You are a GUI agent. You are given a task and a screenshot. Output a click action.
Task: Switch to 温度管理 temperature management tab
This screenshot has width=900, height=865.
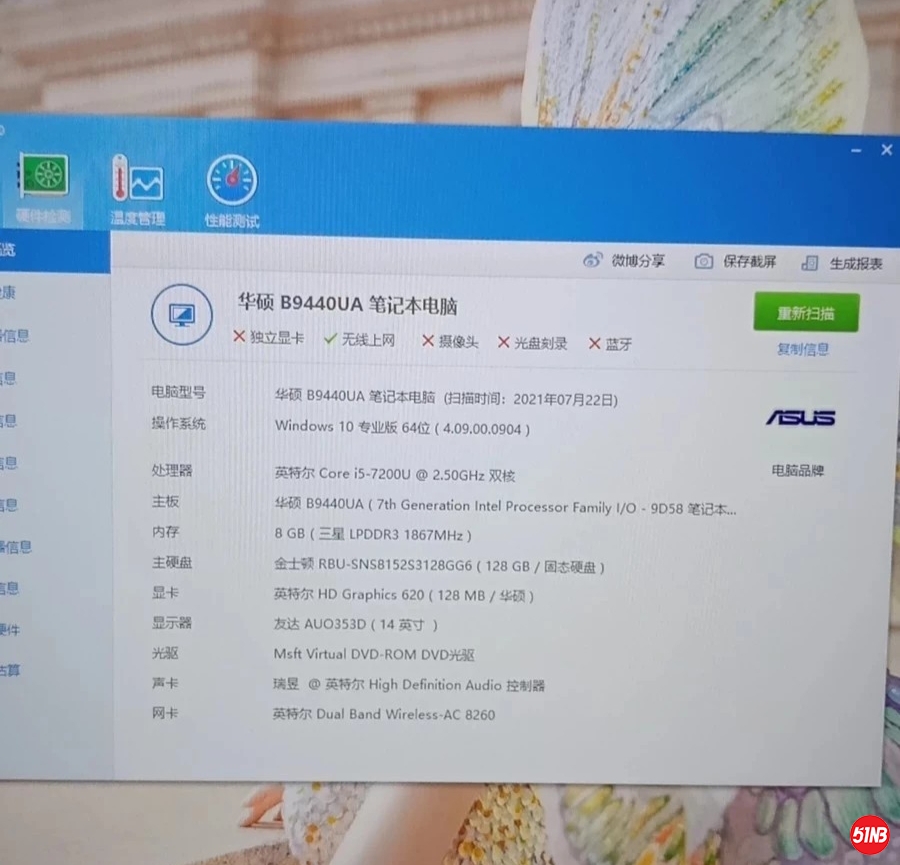tap(138, 189)
